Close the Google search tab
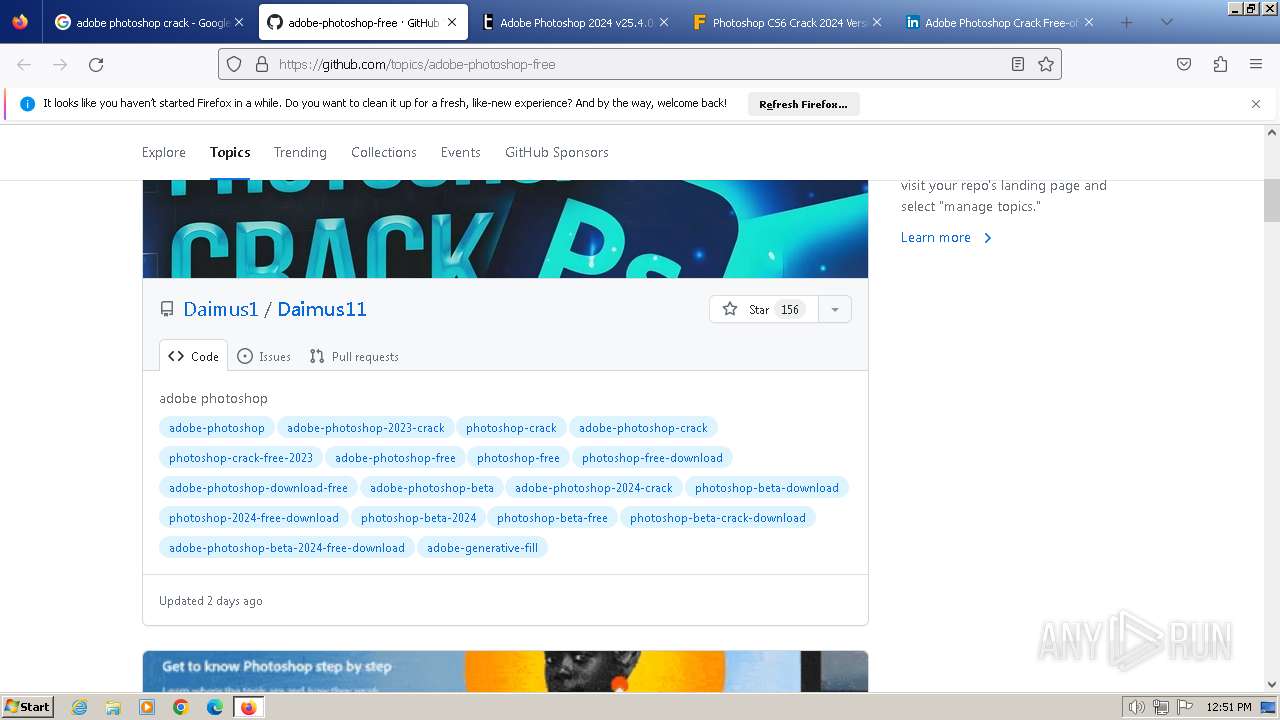Screen dimensions: 1280x720 point(239,22)
